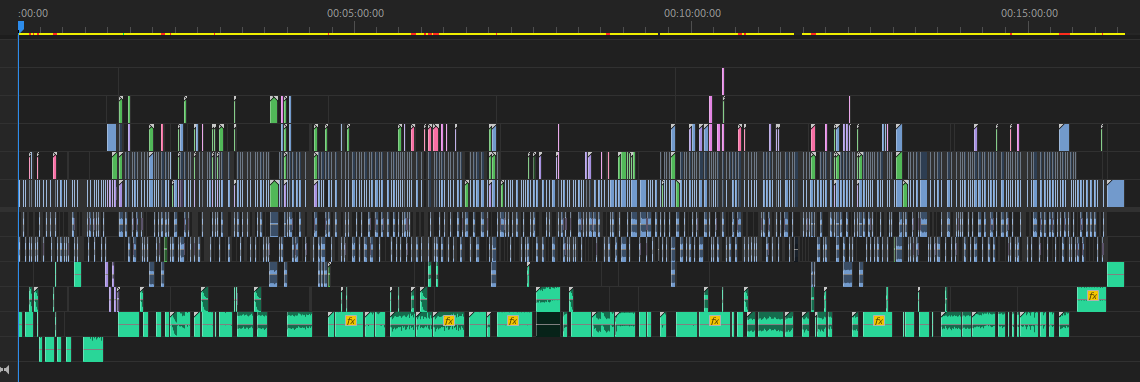Viewport: 1140px width, 382px height.
Task: Click the 00:15:00:00 timecode on the ruler
Action: point(1029,13)
